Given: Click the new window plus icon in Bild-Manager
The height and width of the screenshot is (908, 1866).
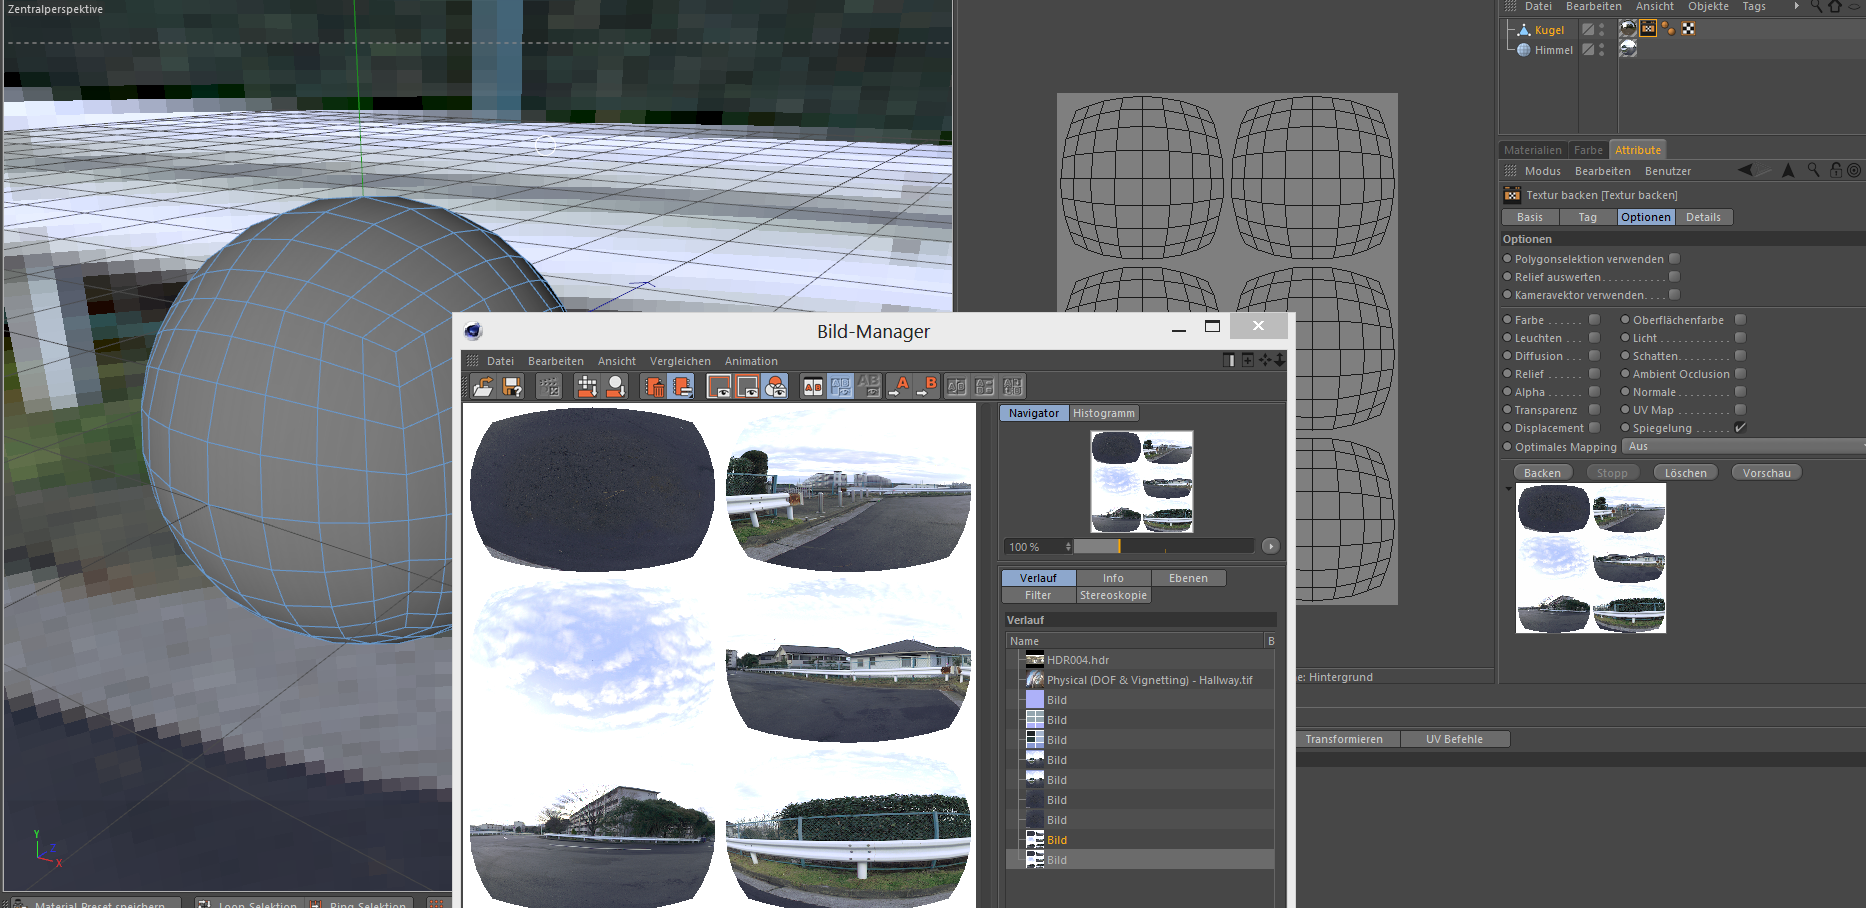Looking at the screenshot, I should [1248, 360].
